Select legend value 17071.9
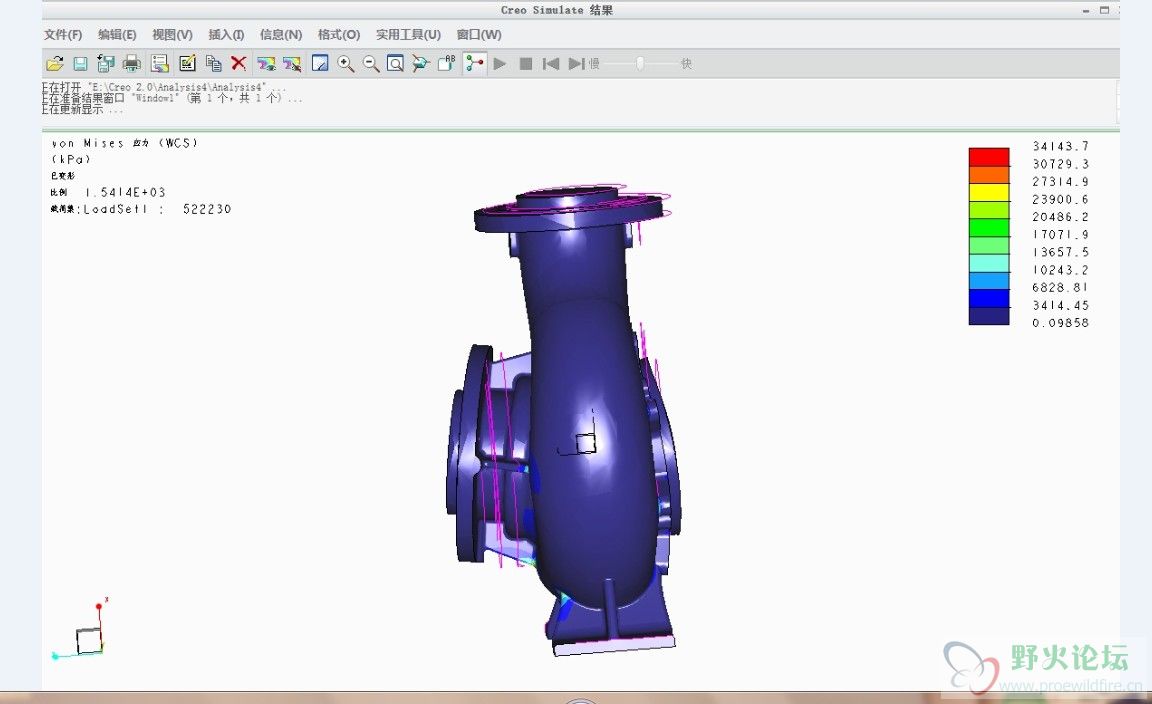The height and width of the screenshot is (704, 1152). [x=1060, y=234]
